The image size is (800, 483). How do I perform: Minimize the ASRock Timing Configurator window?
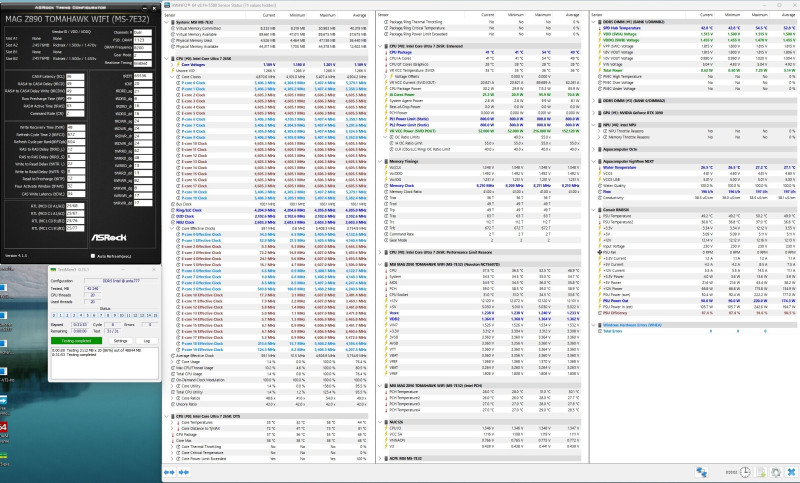pyautogui.click(x=144, y=8)
